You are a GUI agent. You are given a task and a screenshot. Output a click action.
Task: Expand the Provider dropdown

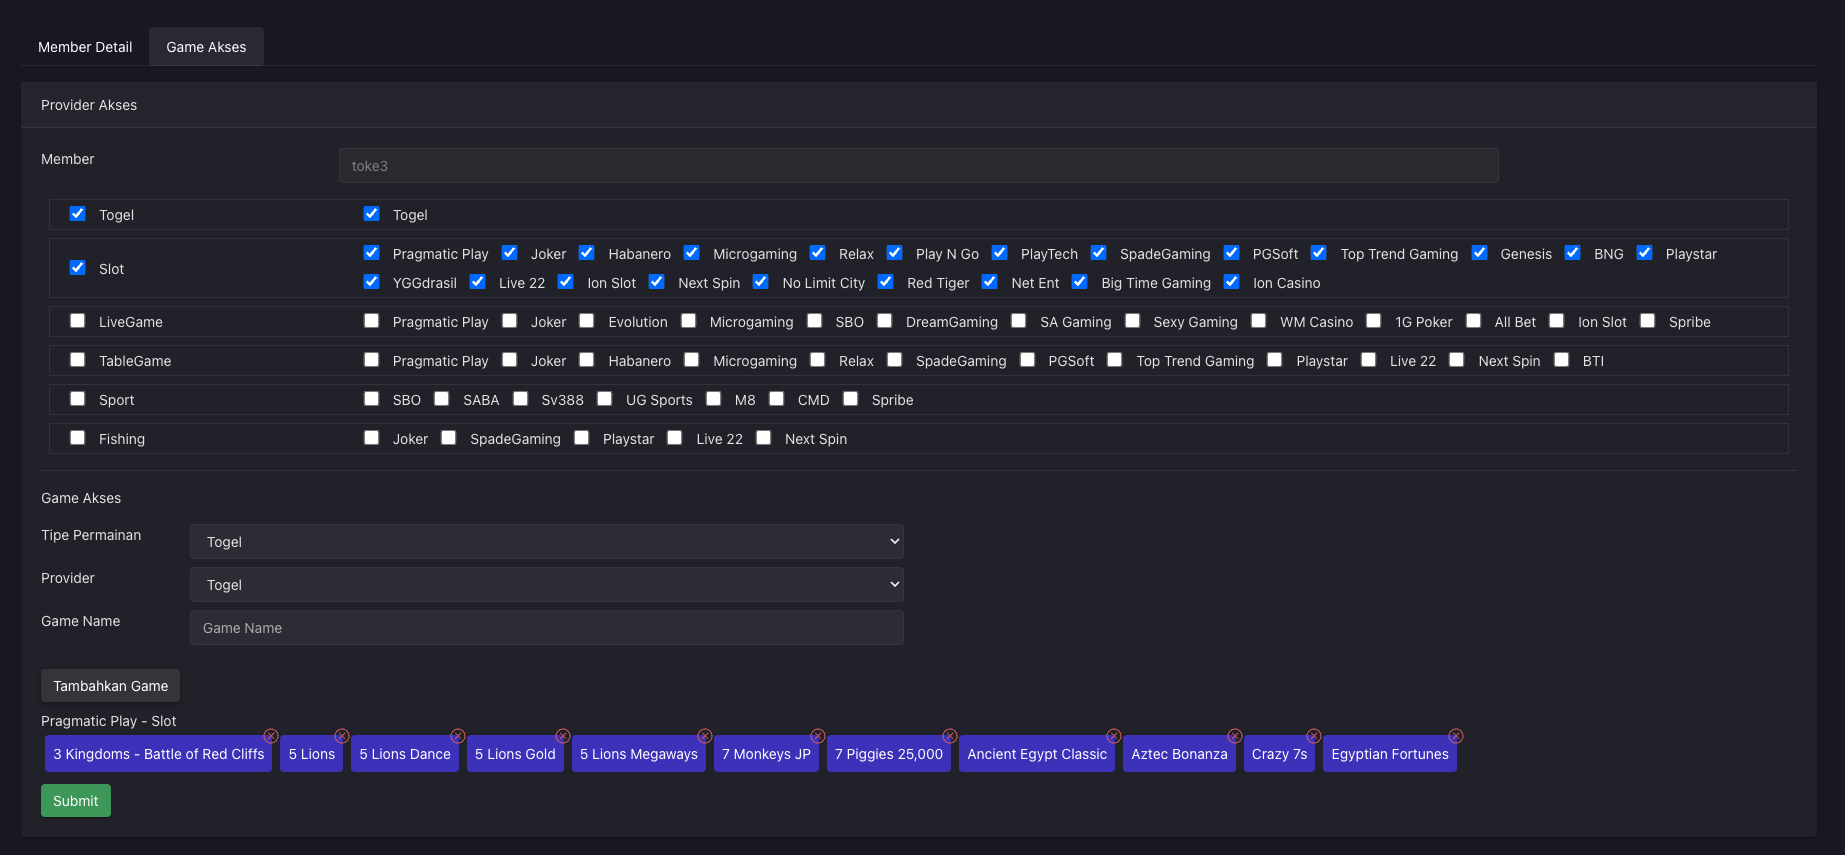pyautogui.click(x=546, y=585)
